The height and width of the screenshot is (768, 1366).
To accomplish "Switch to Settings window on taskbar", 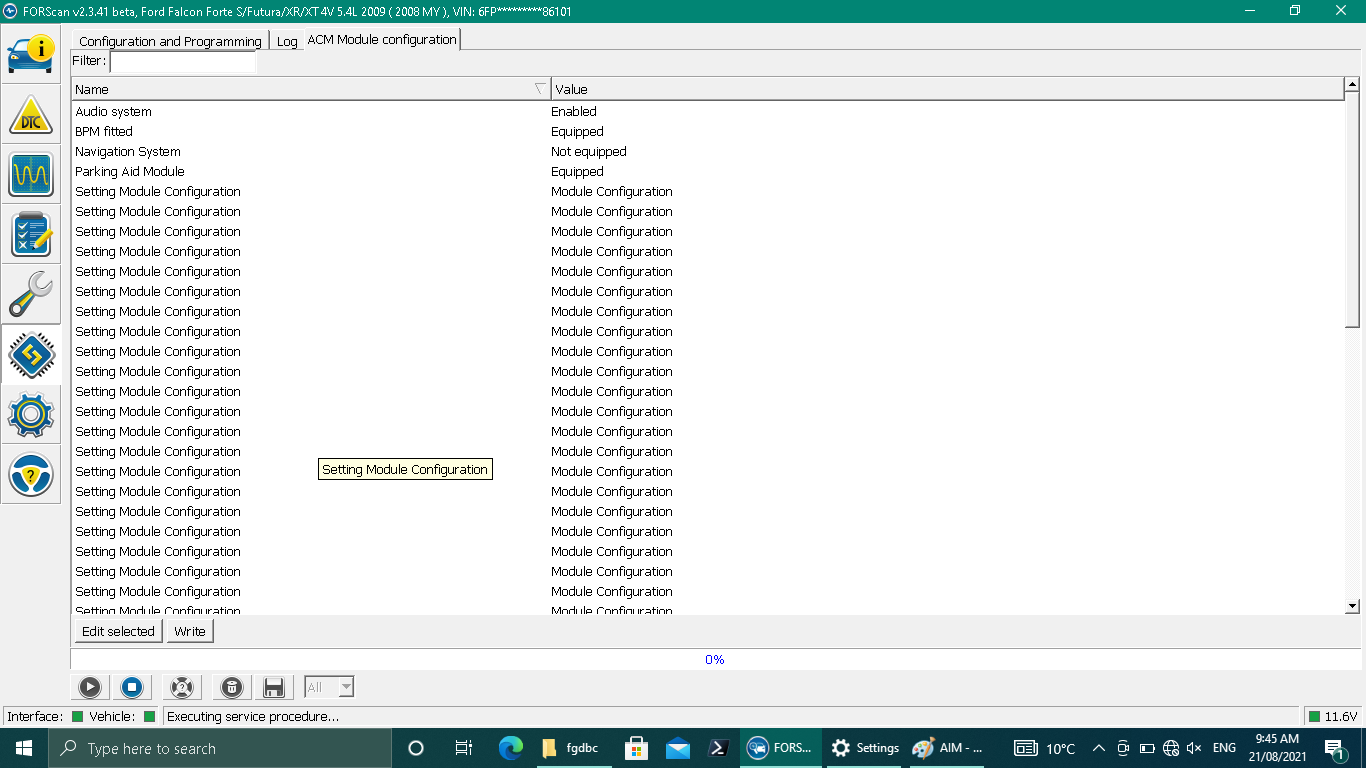I will point(866,748).
